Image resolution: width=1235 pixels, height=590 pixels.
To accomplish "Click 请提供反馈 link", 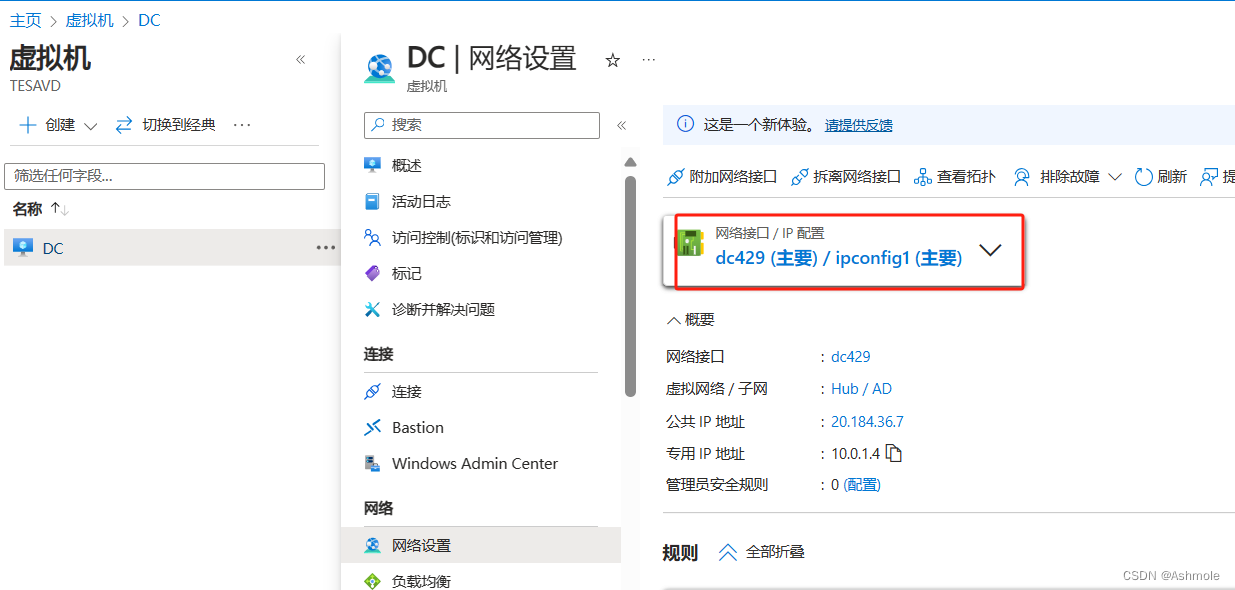I will (x=859, y=125).
